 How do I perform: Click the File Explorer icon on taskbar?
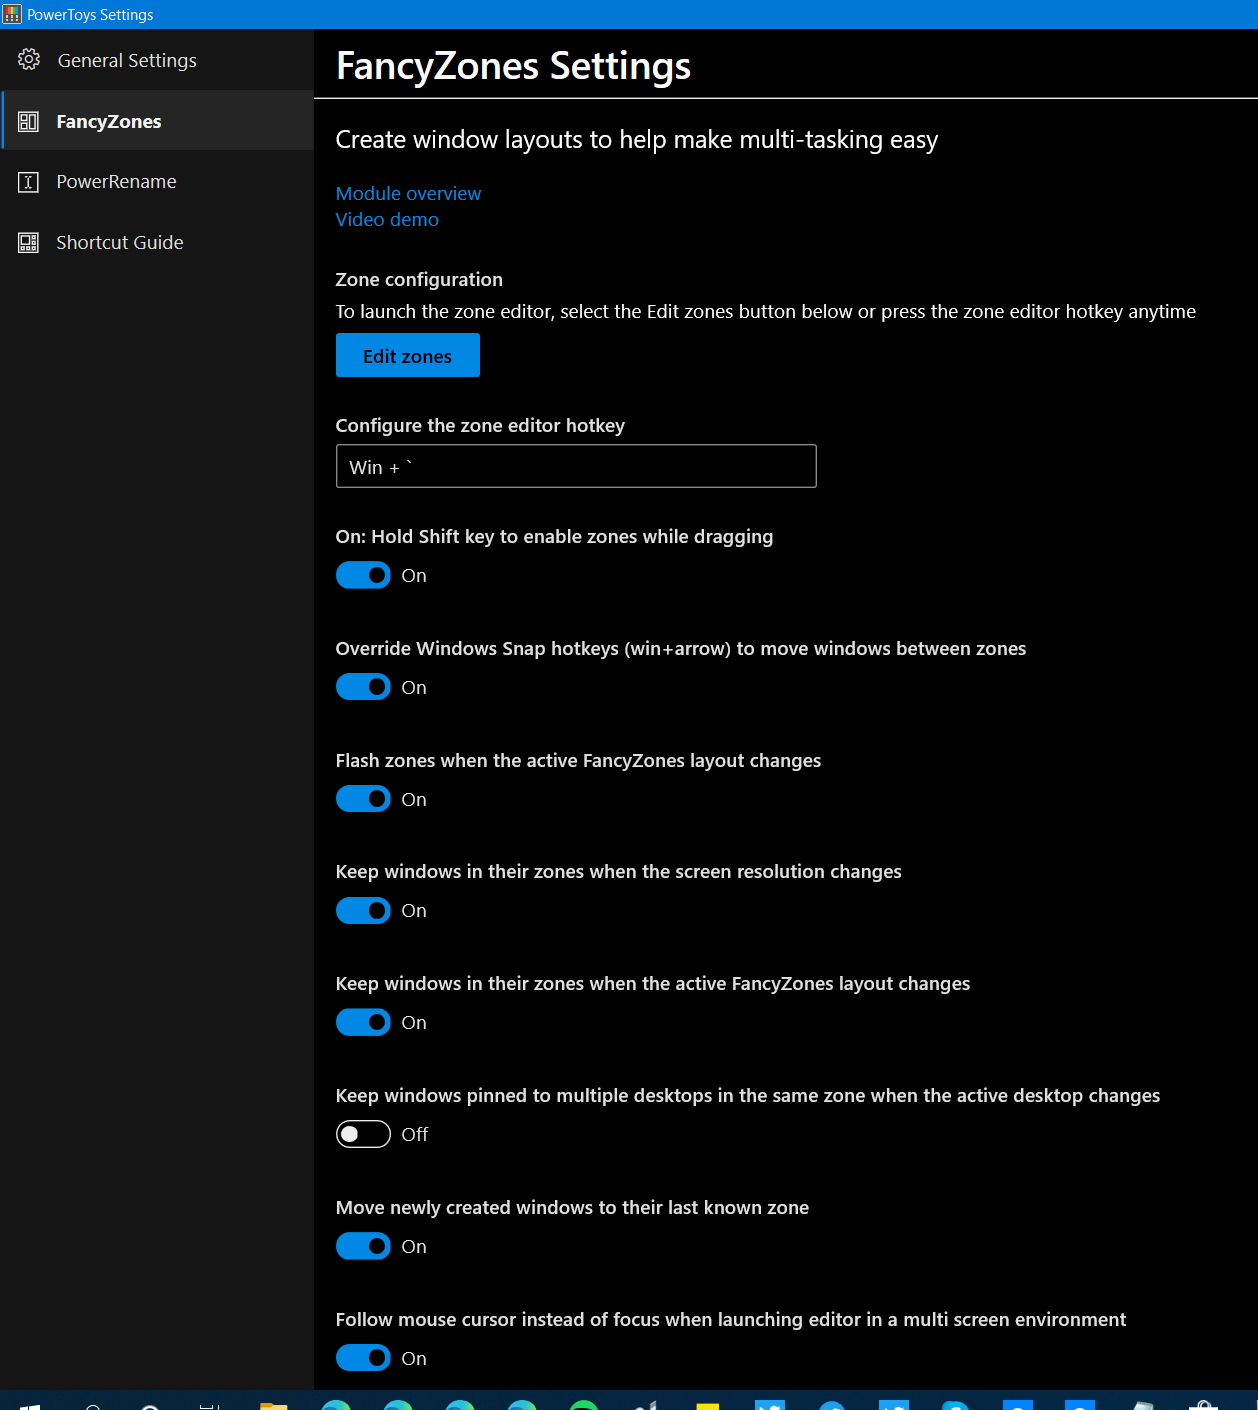(x=273, y=1404)
